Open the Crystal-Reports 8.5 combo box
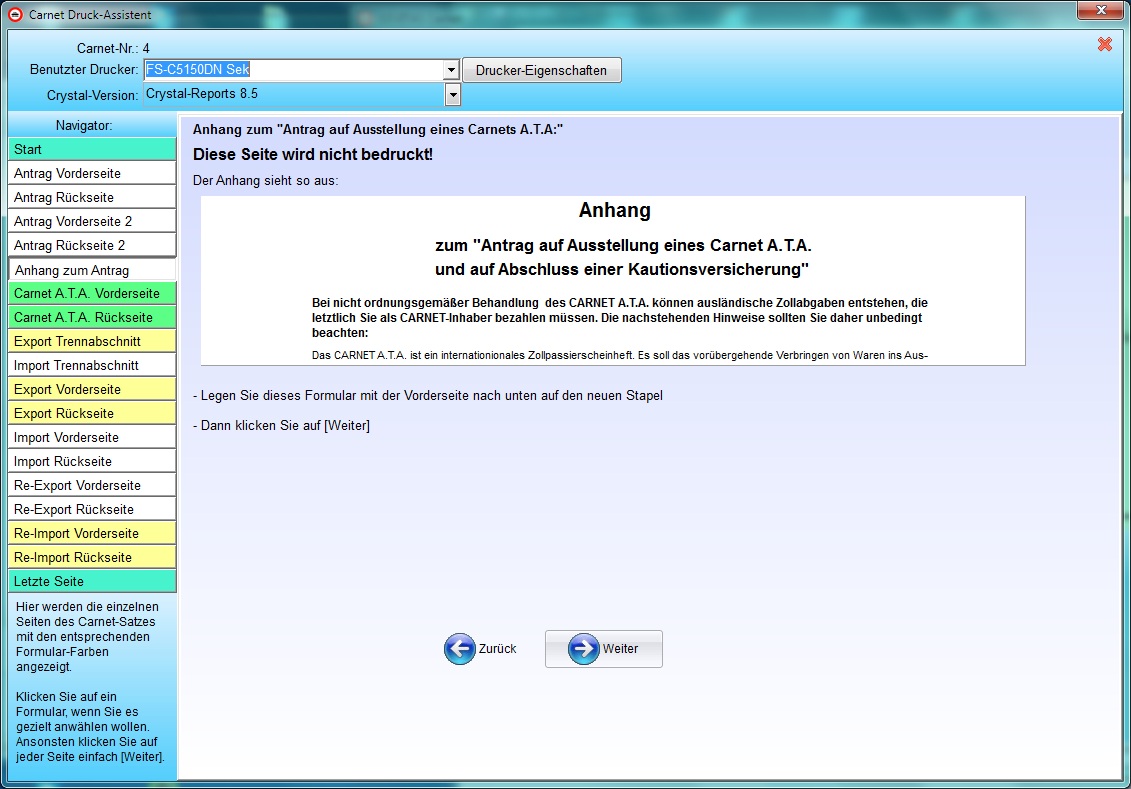The image size is (1131, 789). coord(302,94)
